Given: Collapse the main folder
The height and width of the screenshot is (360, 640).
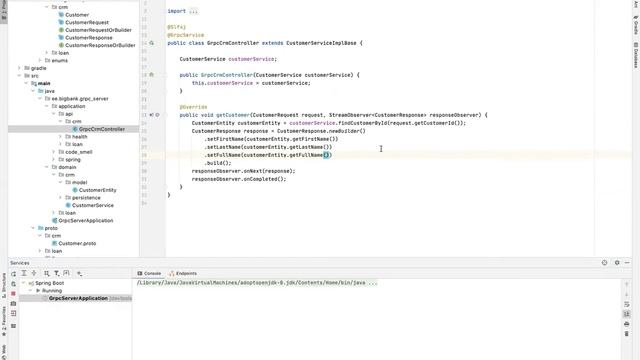Looking at the screenshot, I should pyautogui.click(x=26, y=83).
